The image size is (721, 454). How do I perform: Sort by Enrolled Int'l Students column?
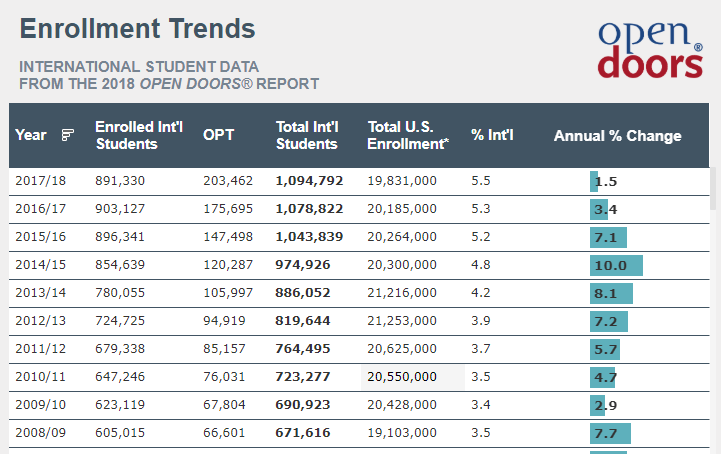pyautogui.click(x=127, y=136)
